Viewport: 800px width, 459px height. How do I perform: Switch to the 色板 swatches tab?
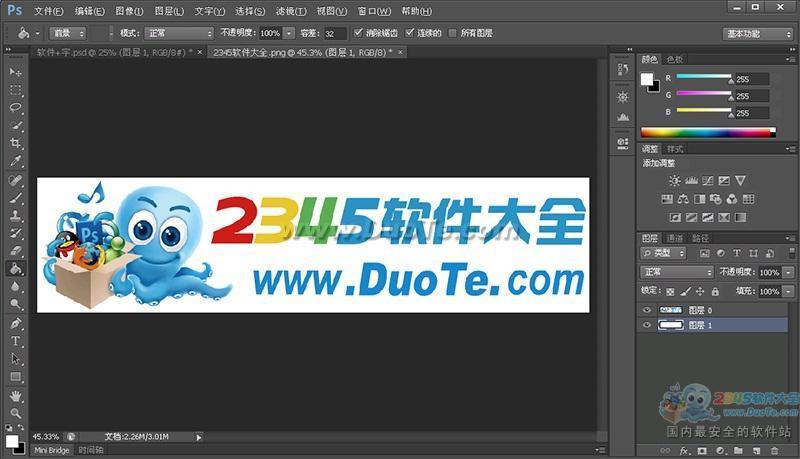(674, 60)
